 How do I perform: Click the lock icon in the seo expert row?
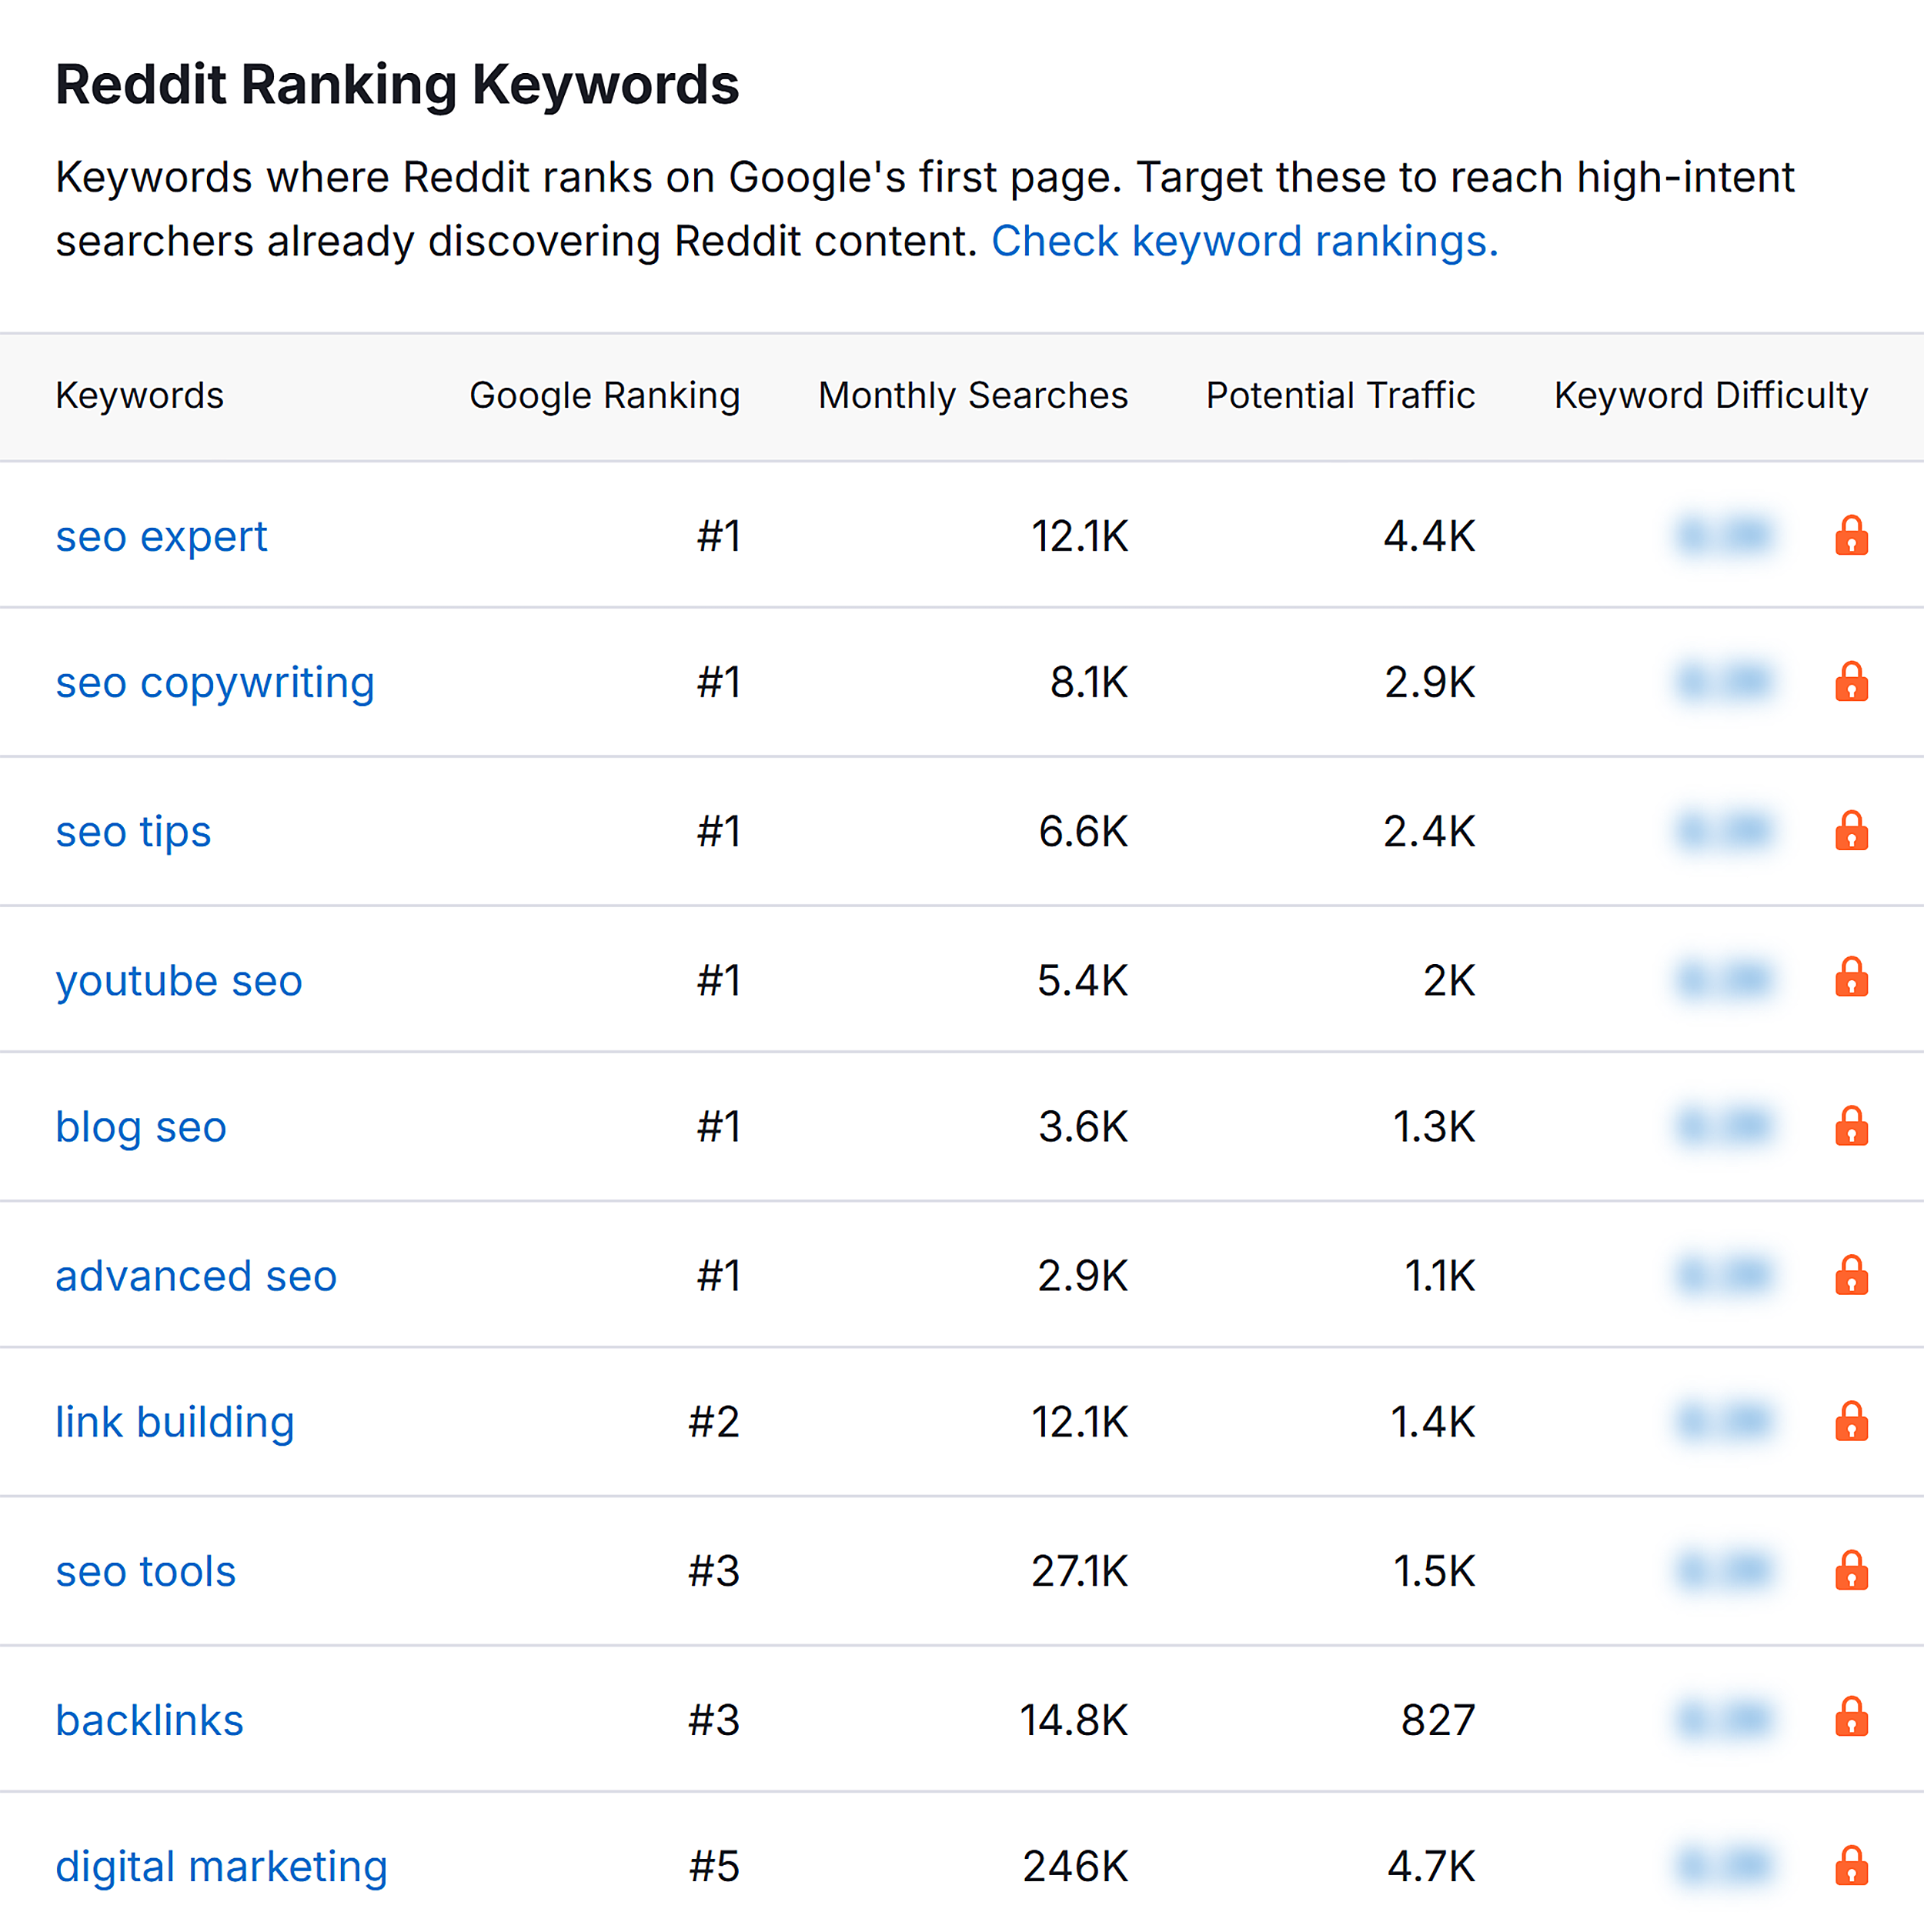1852,537
